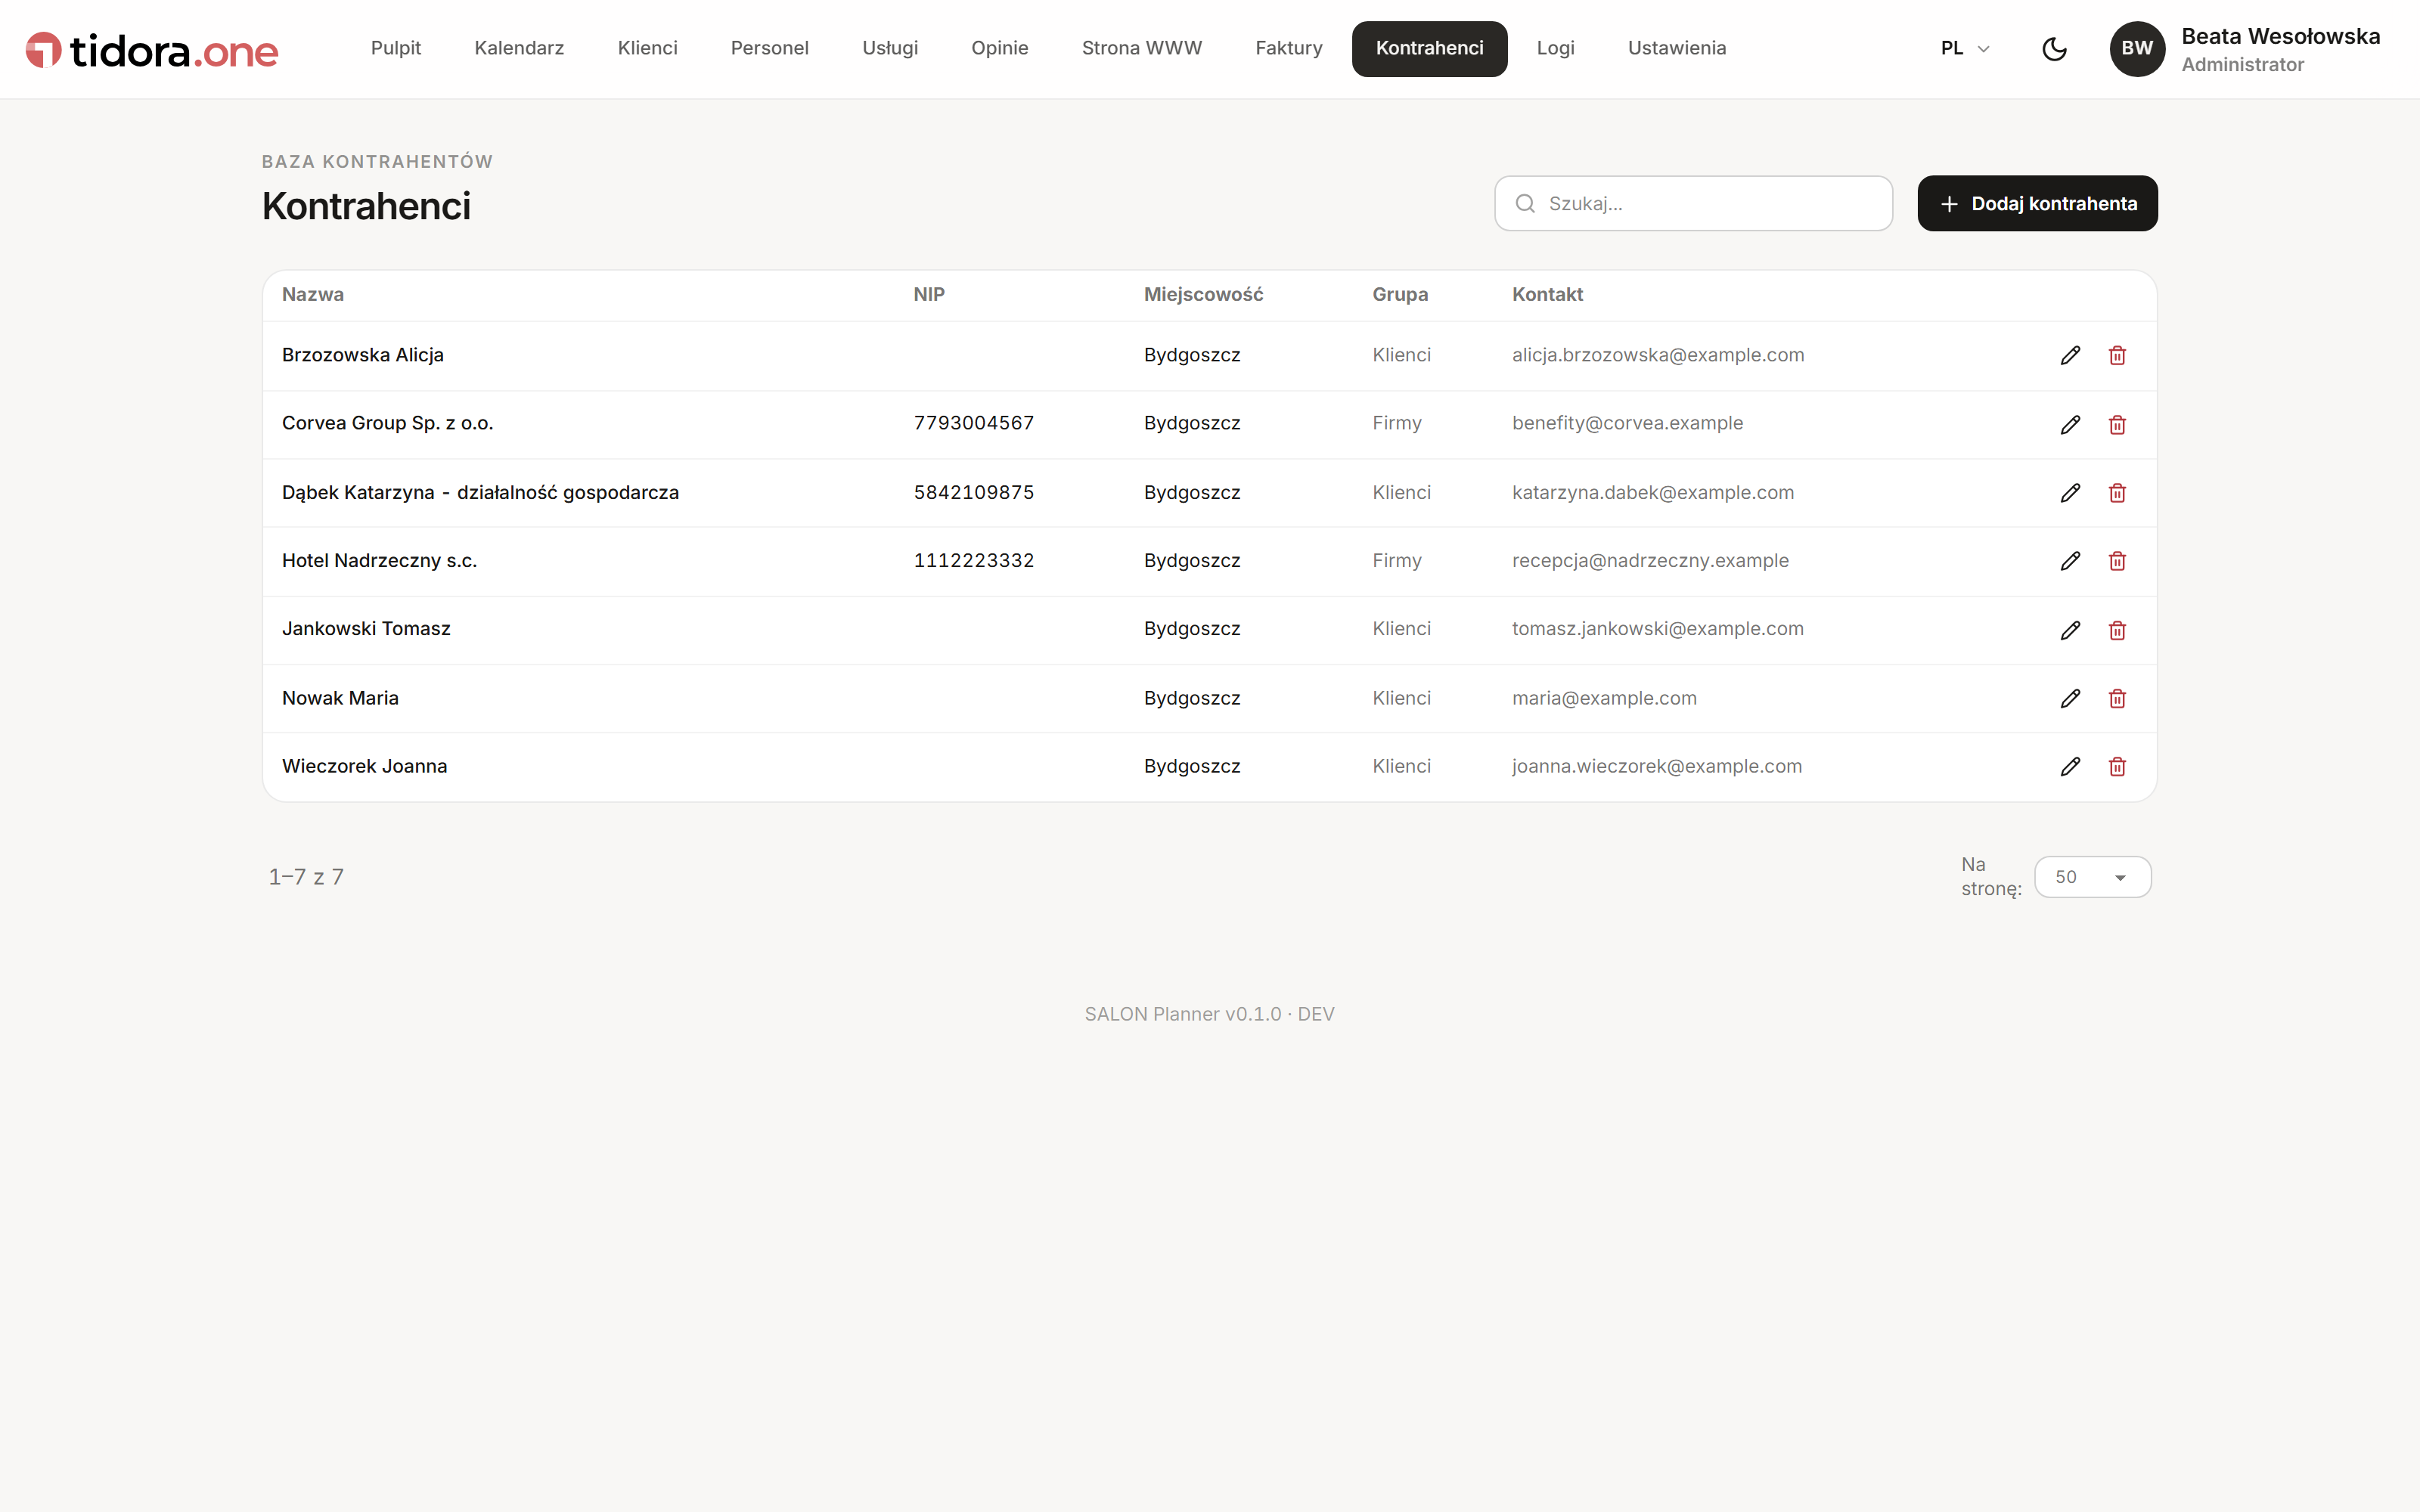This screenshot has height=1512, width=2420.
Task: Go to the Pulpit tab
Action: click(x=395, y=48)
